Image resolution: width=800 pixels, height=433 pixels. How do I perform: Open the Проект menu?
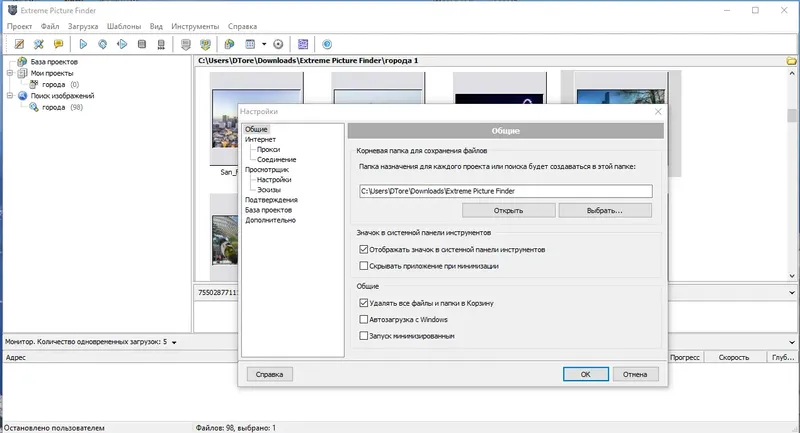pos(19,27)
